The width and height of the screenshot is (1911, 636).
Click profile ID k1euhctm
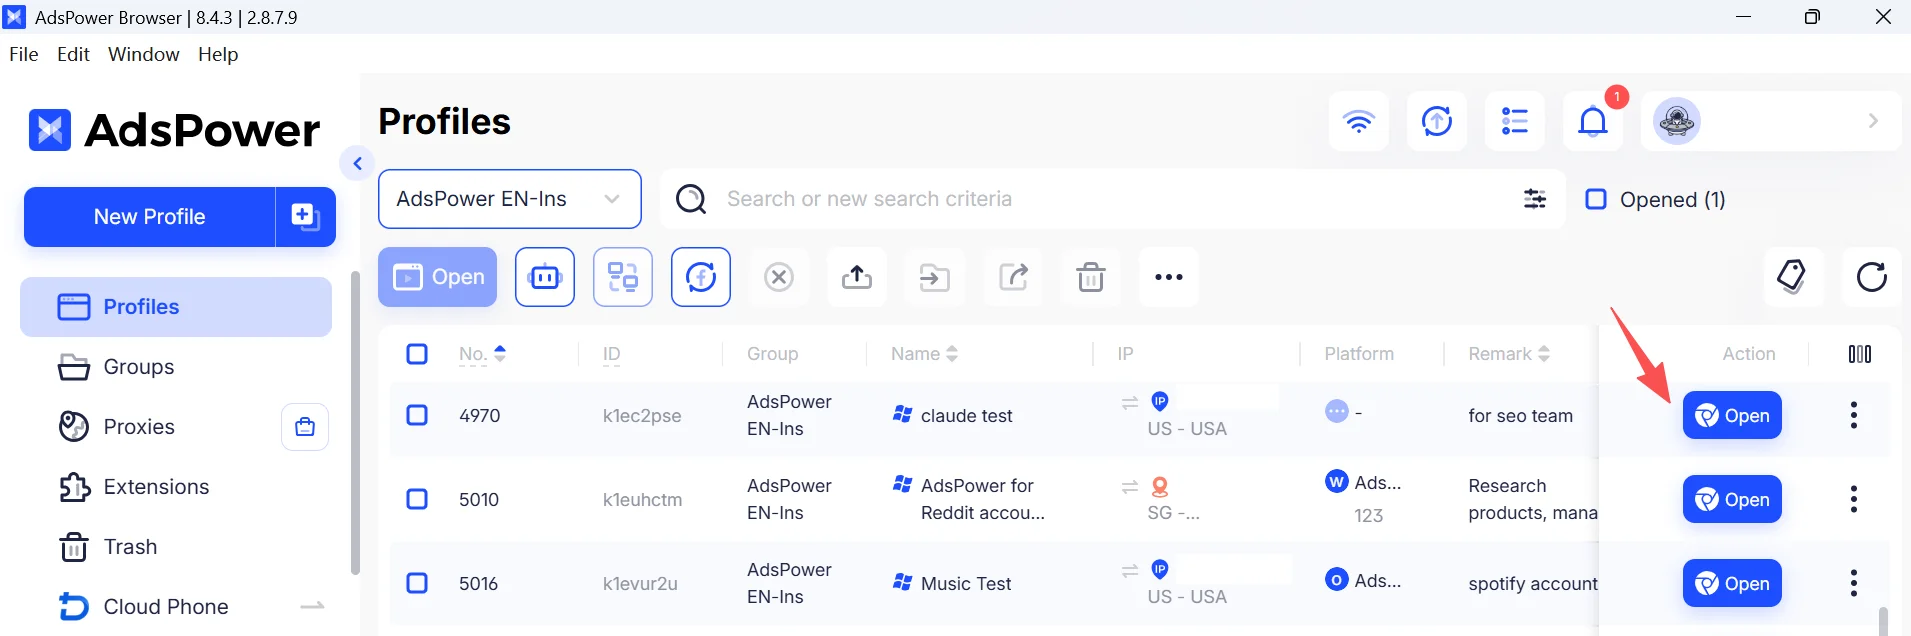tap(642, 499)
